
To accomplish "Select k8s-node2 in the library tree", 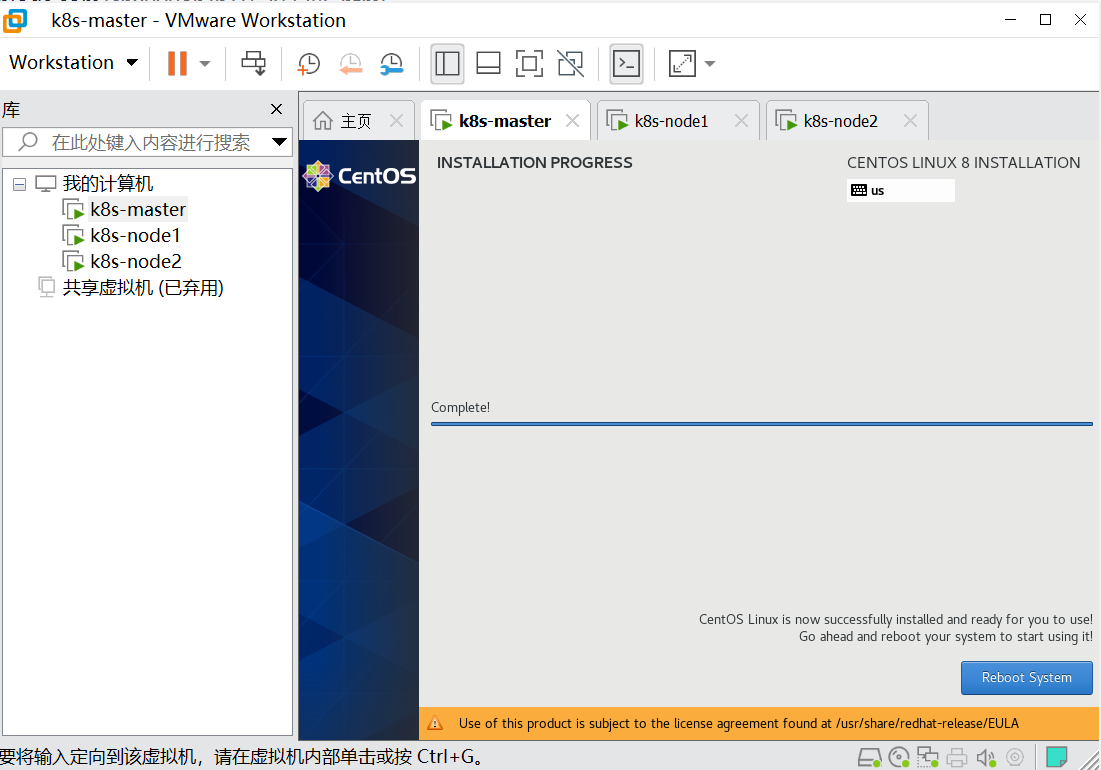I will (x=136, y=261).
